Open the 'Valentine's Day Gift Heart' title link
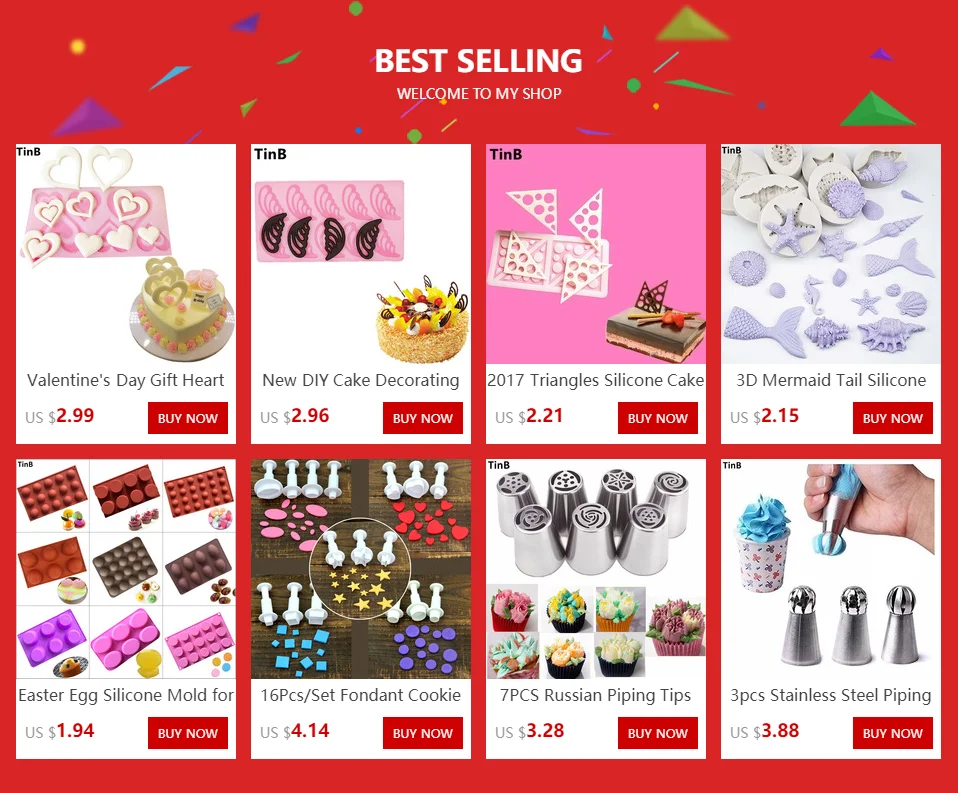 coord(126,381)
